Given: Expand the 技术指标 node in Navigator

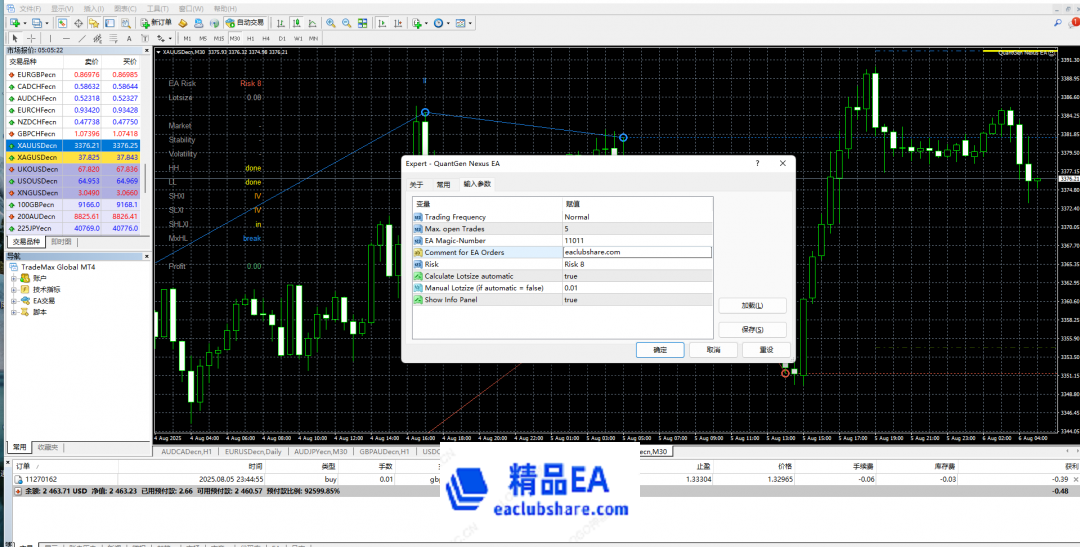Looking at the screenshot, I should click(x=14, y=290).
